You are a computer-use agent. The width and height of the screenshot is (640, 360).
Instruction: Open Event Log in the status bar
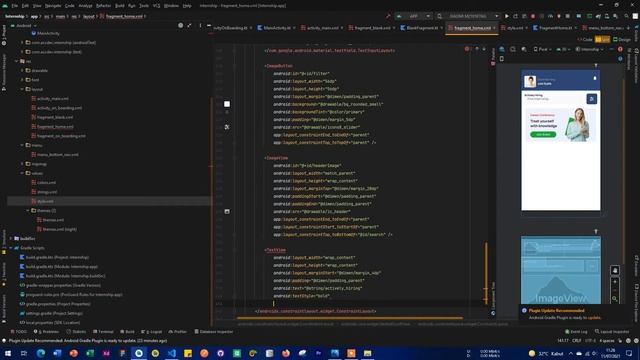(x=576, y=332)
